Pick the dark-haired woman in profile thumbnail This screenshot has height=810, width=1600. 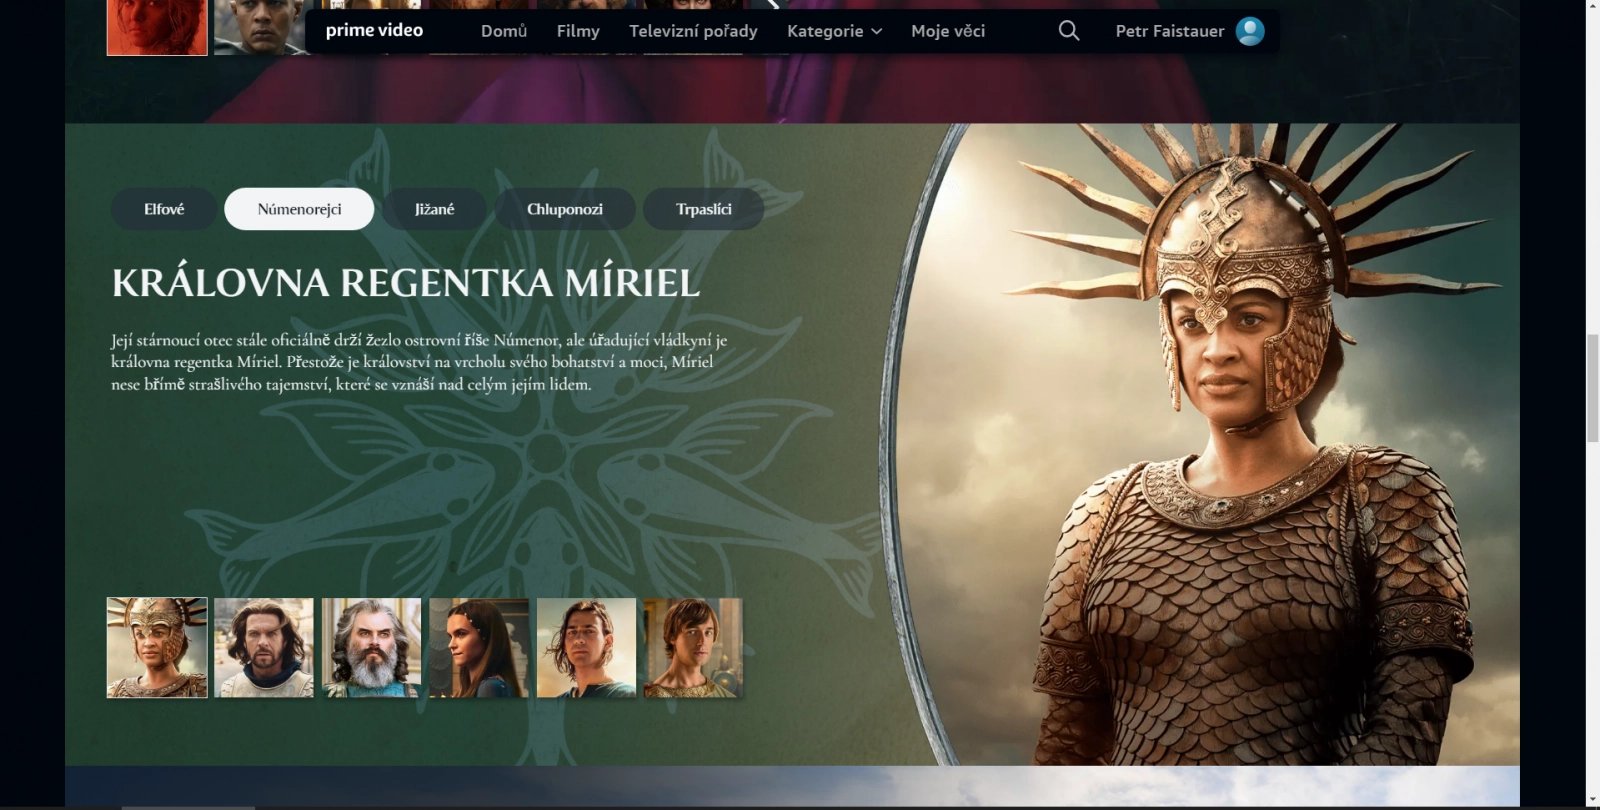(479, 648)
